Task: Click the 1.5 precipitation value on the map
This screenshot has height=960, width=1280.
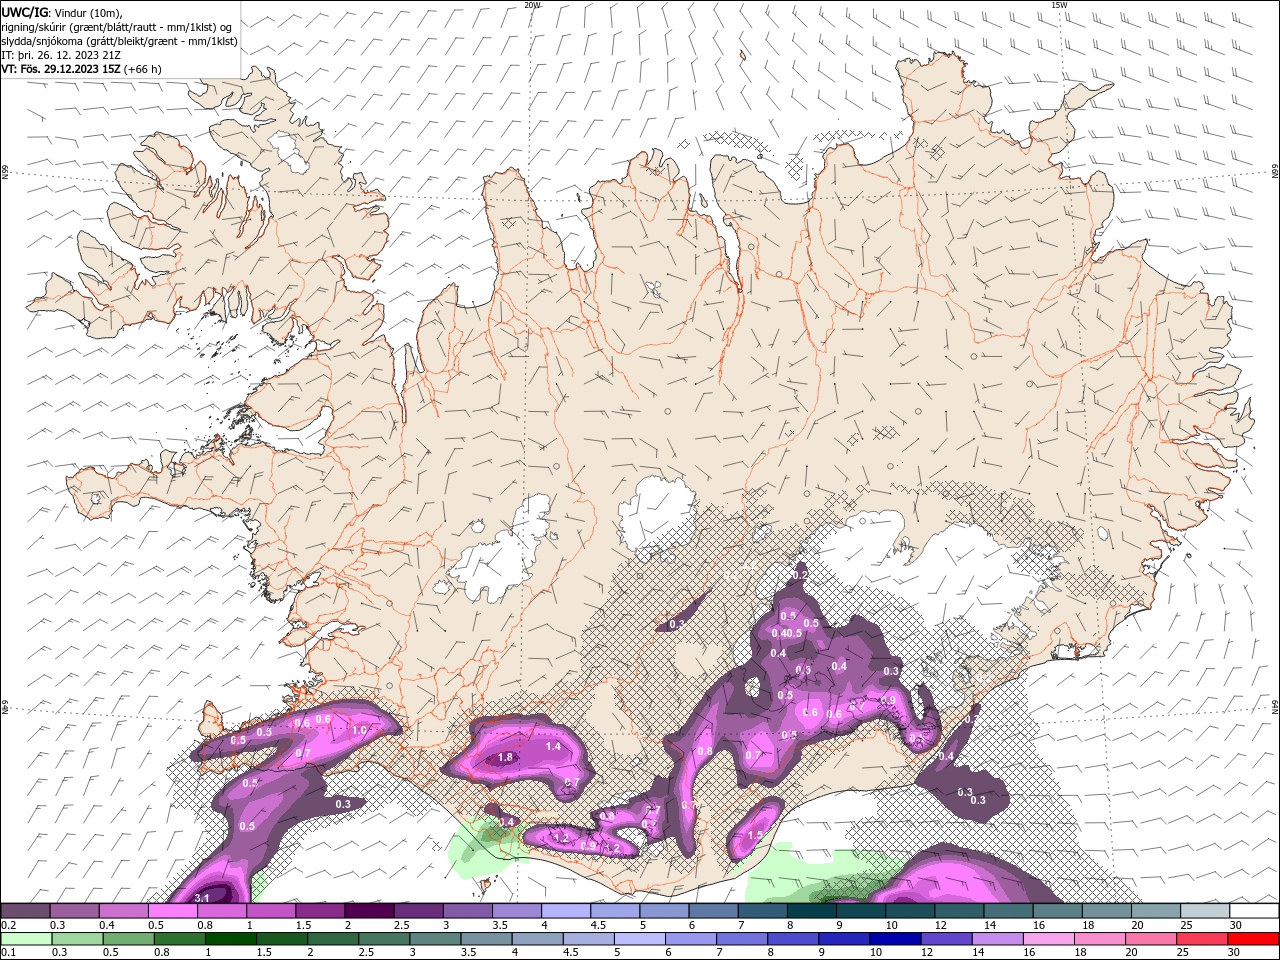Action: click(756, 835)
